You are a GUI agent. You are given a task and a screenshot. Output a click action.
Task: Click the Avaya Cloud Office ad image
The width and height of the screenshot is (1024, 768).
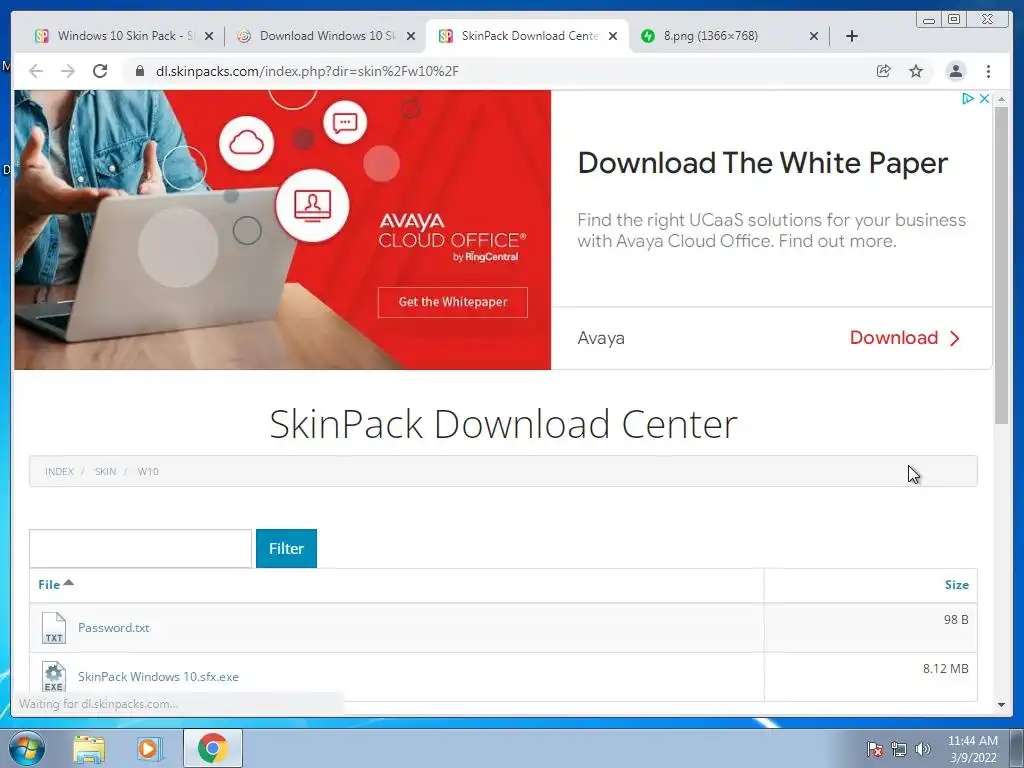point(282,230)
